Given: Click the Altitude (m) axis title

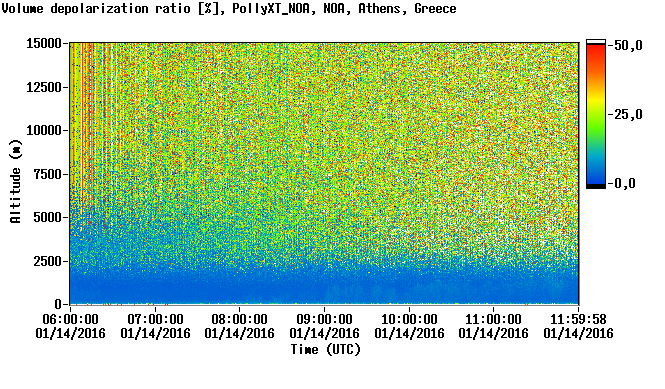Looking at the screenshot, I should 15,181.
